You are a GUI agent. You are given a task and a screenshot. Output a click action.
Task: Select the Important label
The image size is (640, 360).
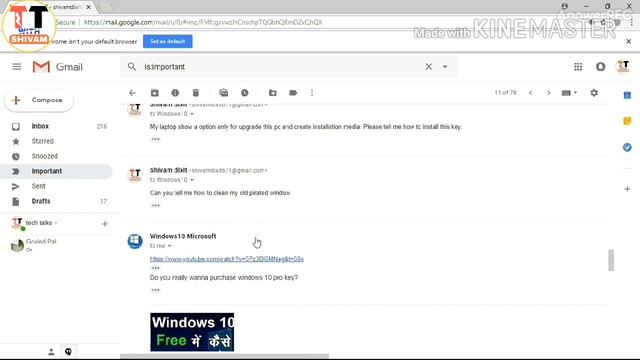[56, 171]
